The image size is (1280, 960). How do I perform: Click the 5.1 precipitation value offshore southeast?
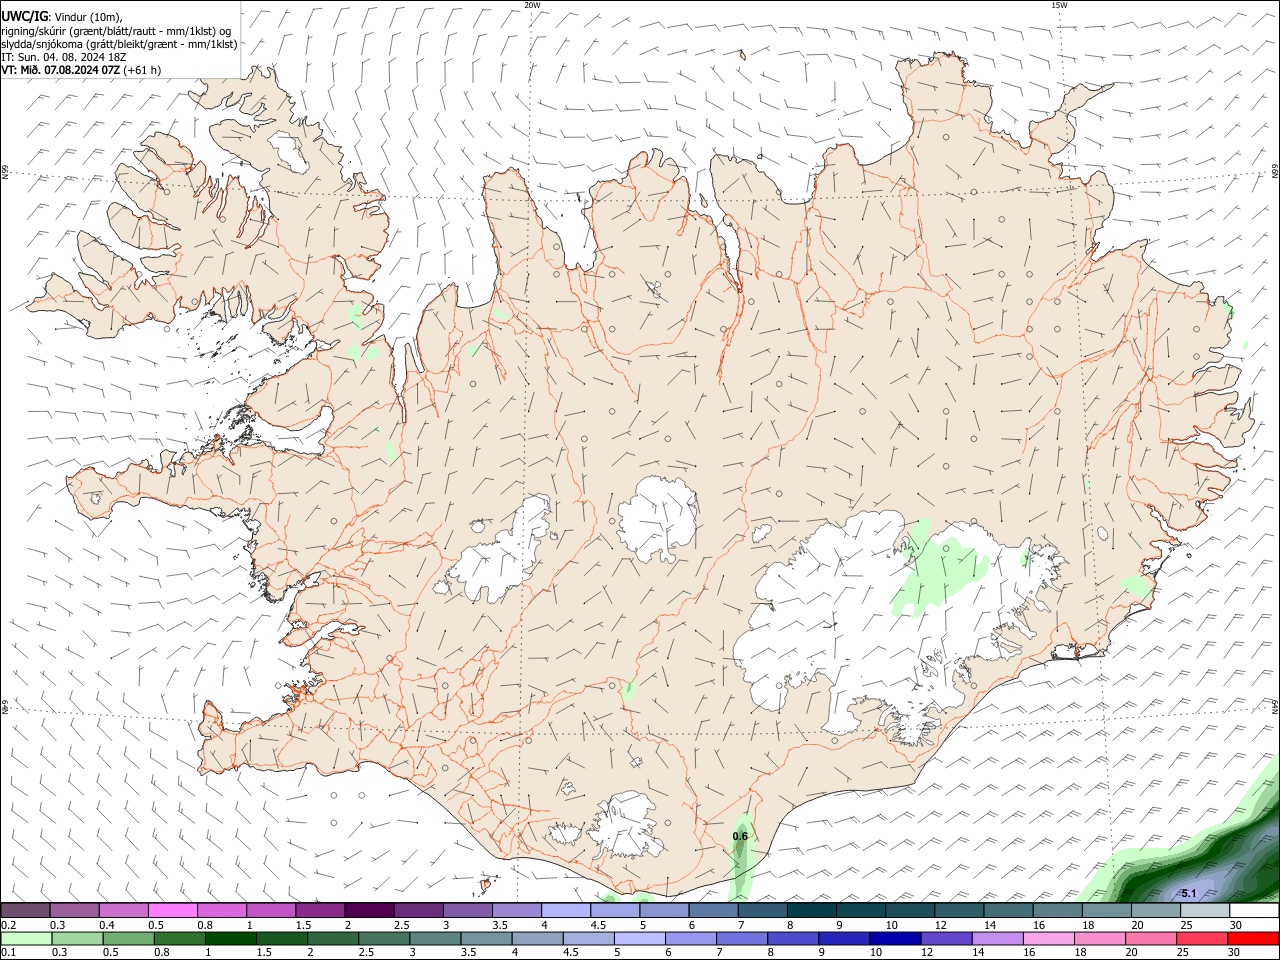[x=1189, y=893]
